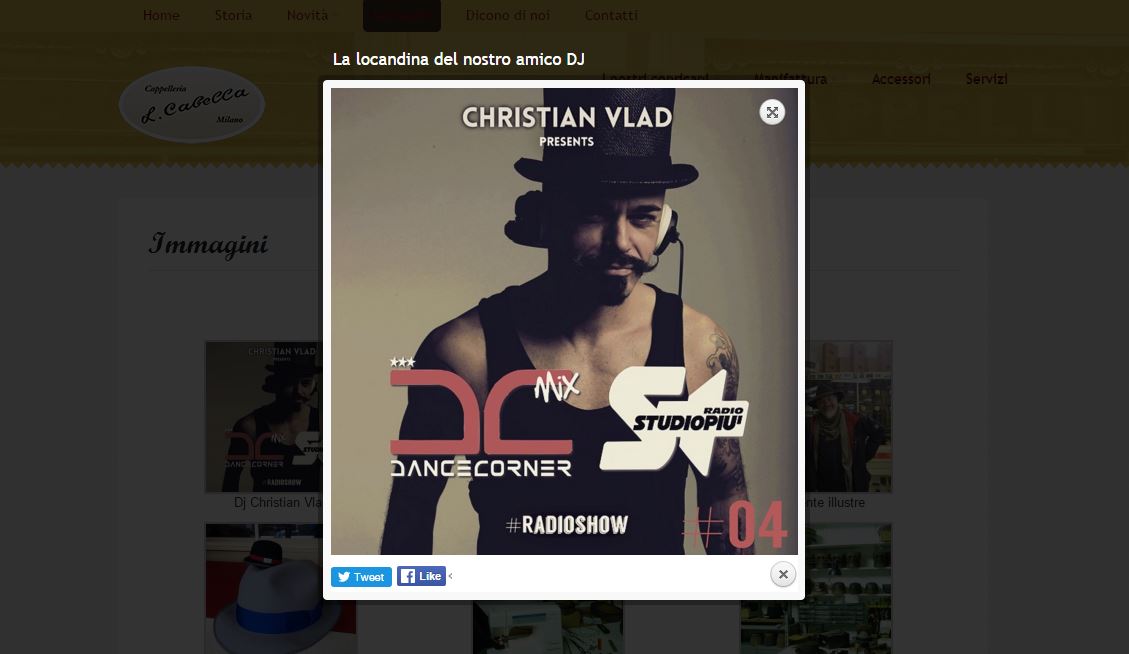1129x654 pixels.
Task: Select the highlighted active navigation tab
Action: click(402, 15)
